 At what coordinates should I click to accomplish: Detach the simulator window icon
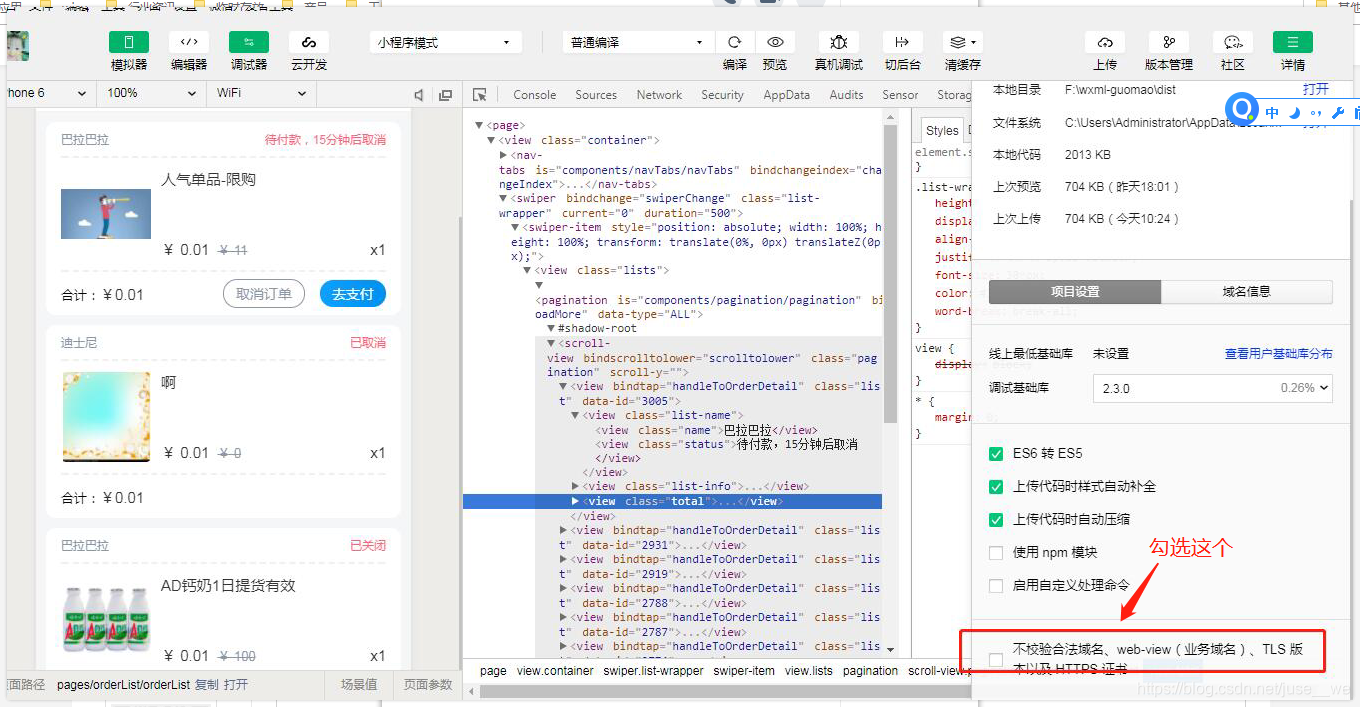tap(446, 94)
